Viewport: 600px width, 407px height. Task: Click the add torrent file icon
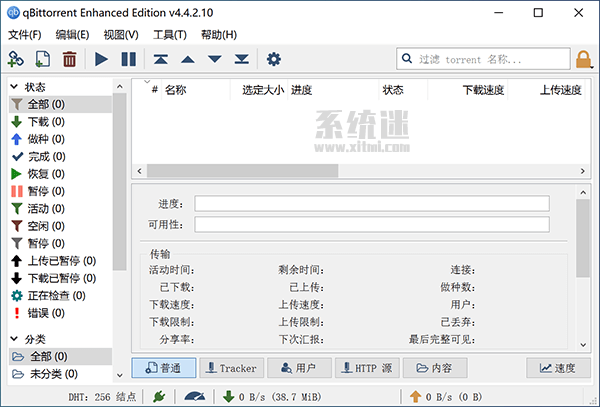[x=42, y=59]
